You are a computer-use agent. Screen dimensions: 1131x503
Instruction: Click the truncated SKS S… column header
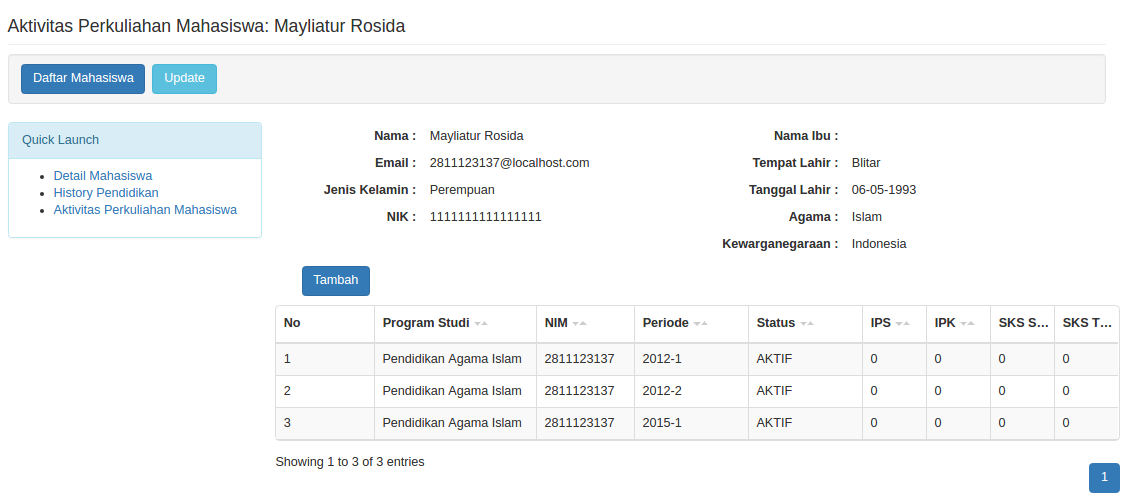(x=1022, y=323)
